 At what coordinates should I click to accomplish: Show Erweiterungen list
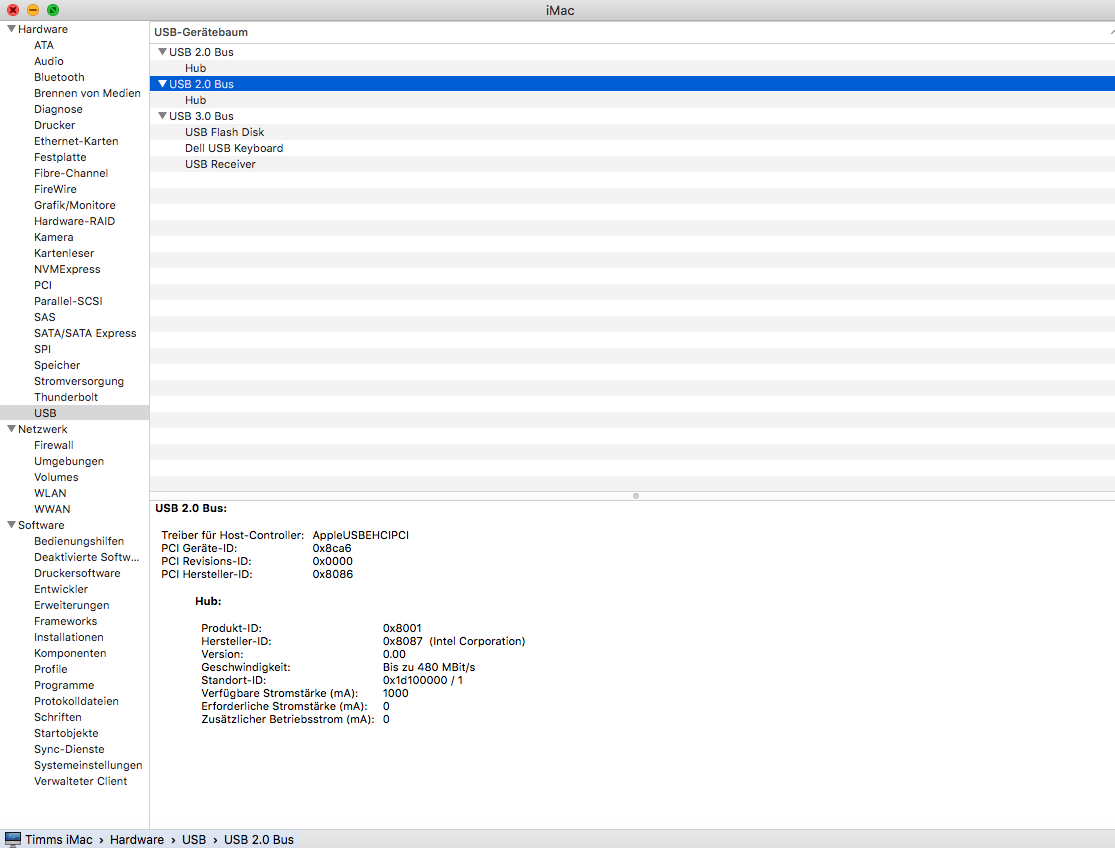72,605
